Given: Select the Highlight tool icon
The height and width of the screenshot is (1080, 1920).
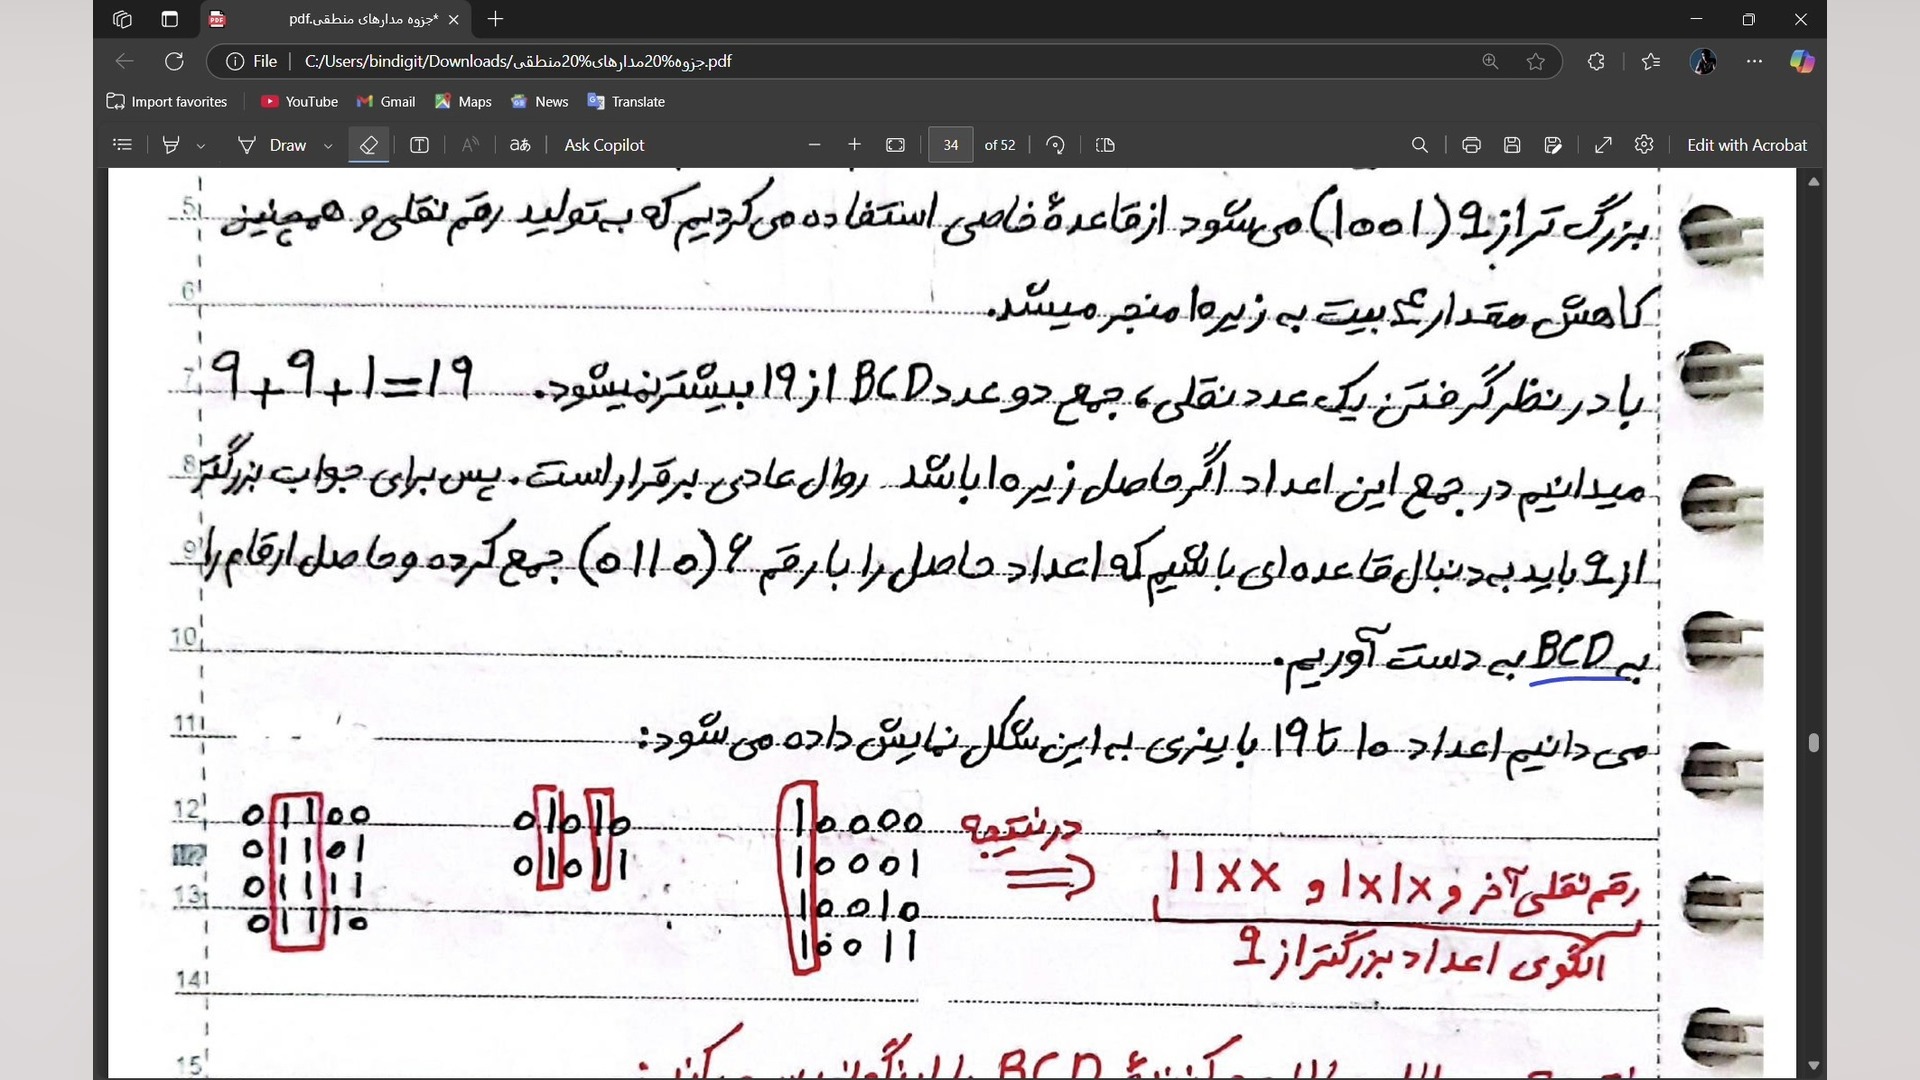Looking at the screenshot, I should [x=171, y=145].
